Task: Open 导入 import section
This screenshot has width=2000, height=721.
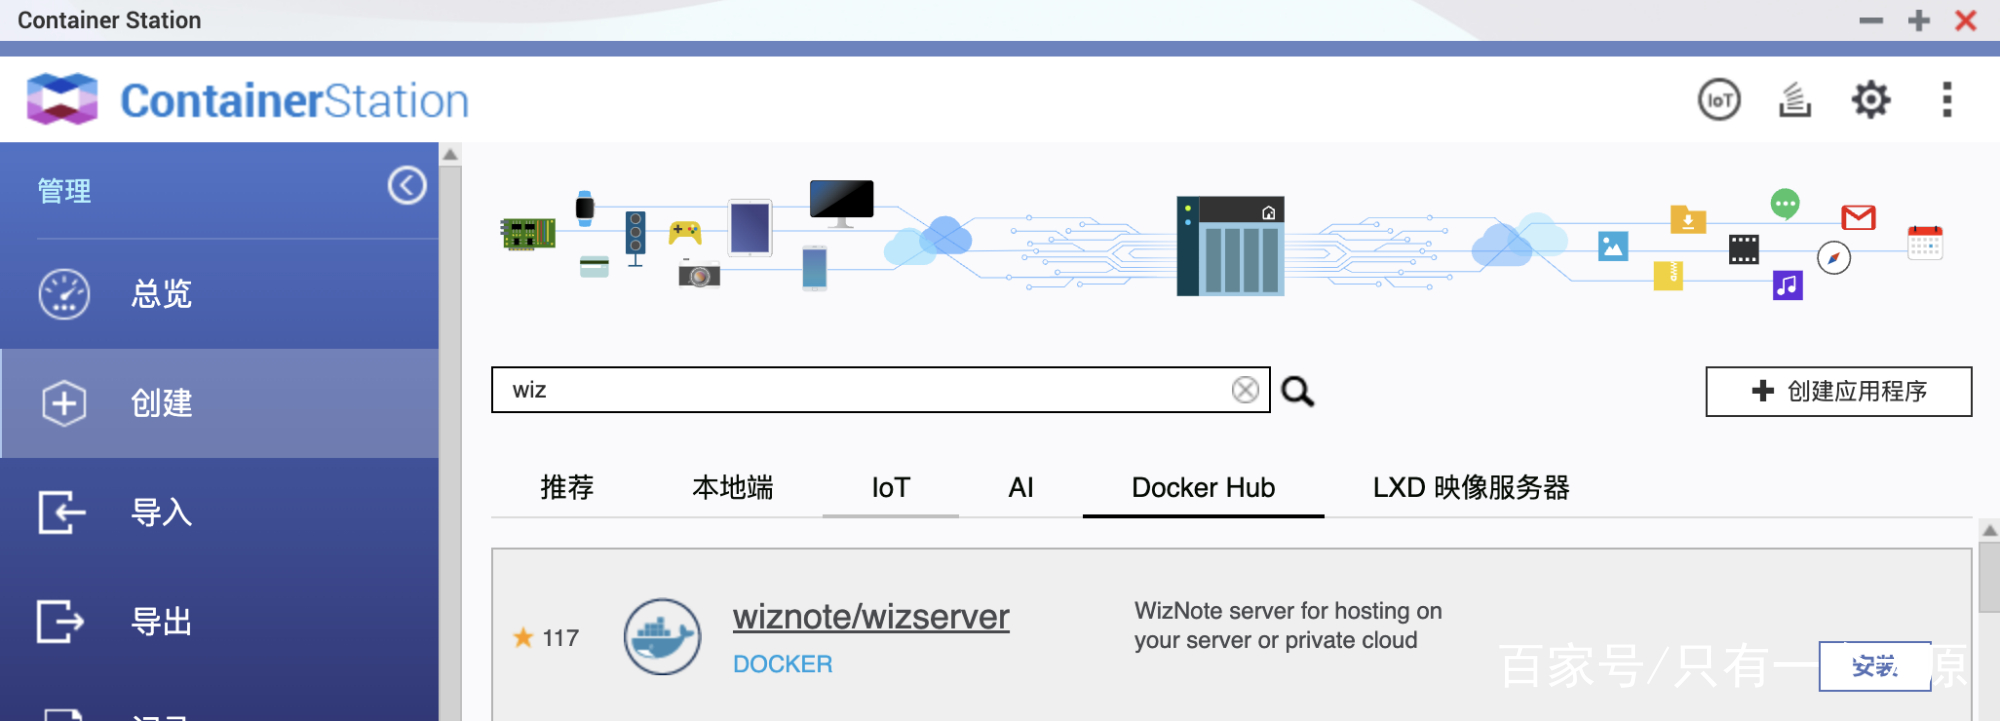Action: (x=219, y=512)
